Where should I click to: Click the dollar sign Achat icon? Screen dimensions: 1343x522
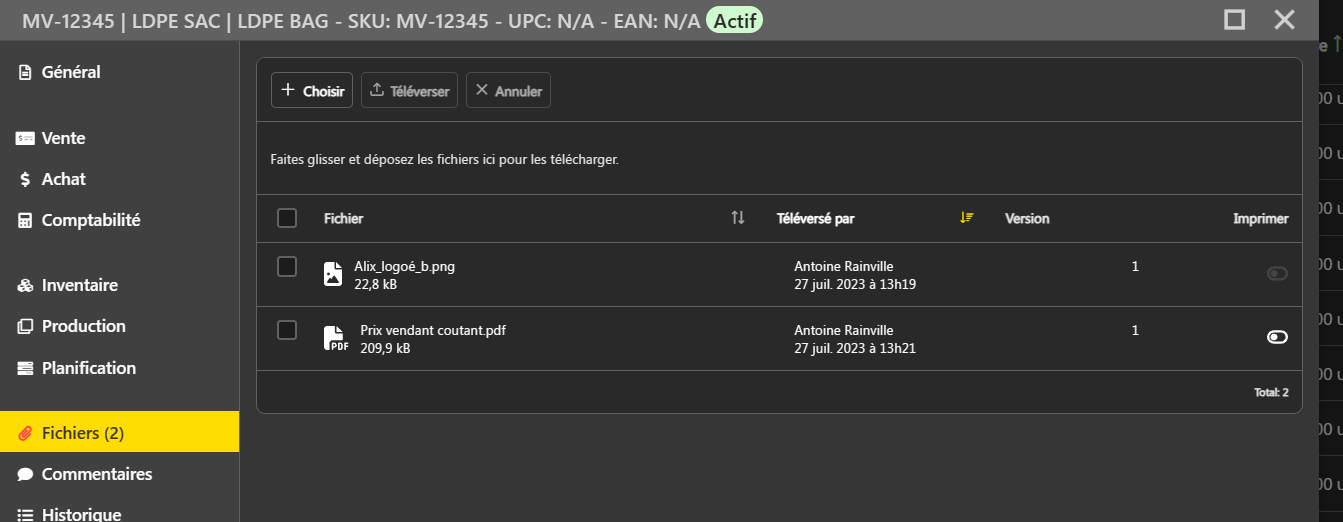[x=26, y=179]
